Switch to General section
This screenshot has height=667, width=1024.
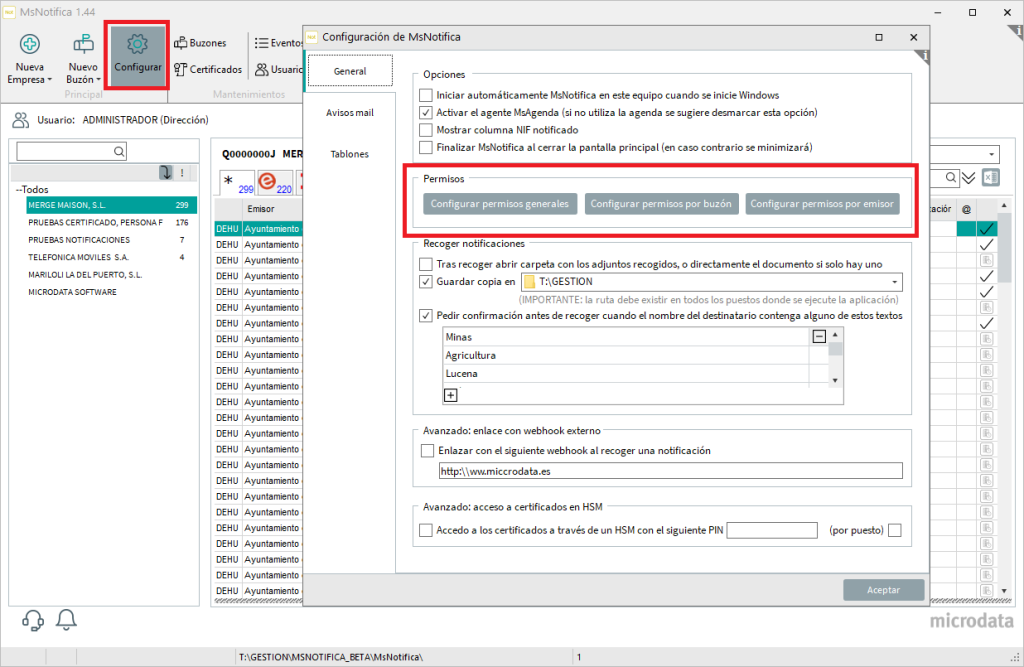click(350, 71)
